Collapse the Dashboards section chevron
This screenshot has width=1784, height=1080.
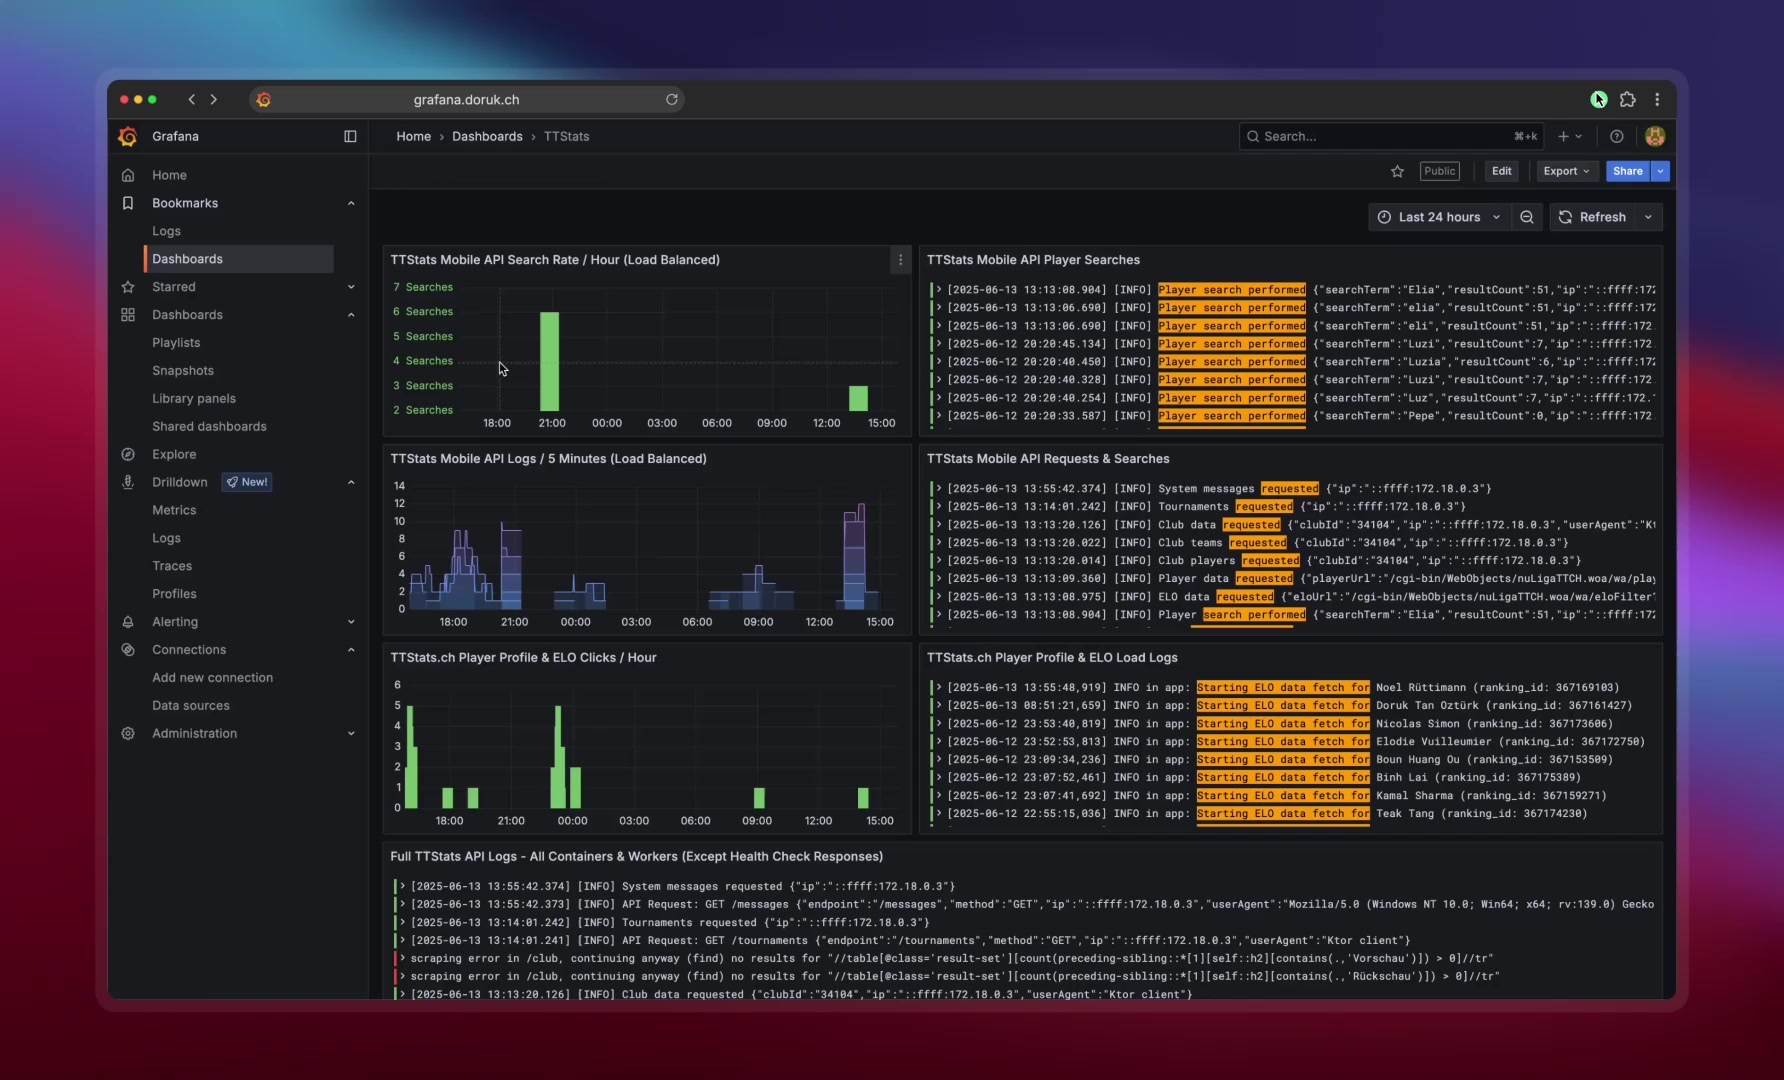351,315
